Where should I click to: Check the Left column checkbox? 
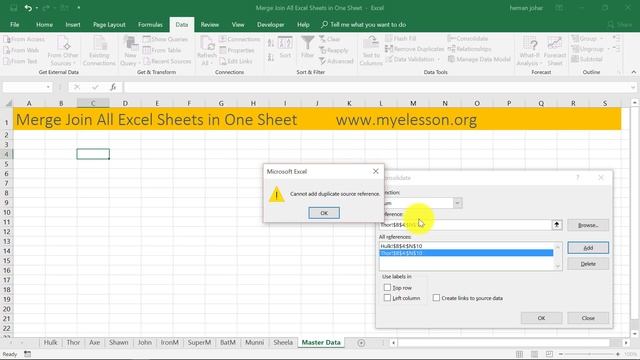387,298
